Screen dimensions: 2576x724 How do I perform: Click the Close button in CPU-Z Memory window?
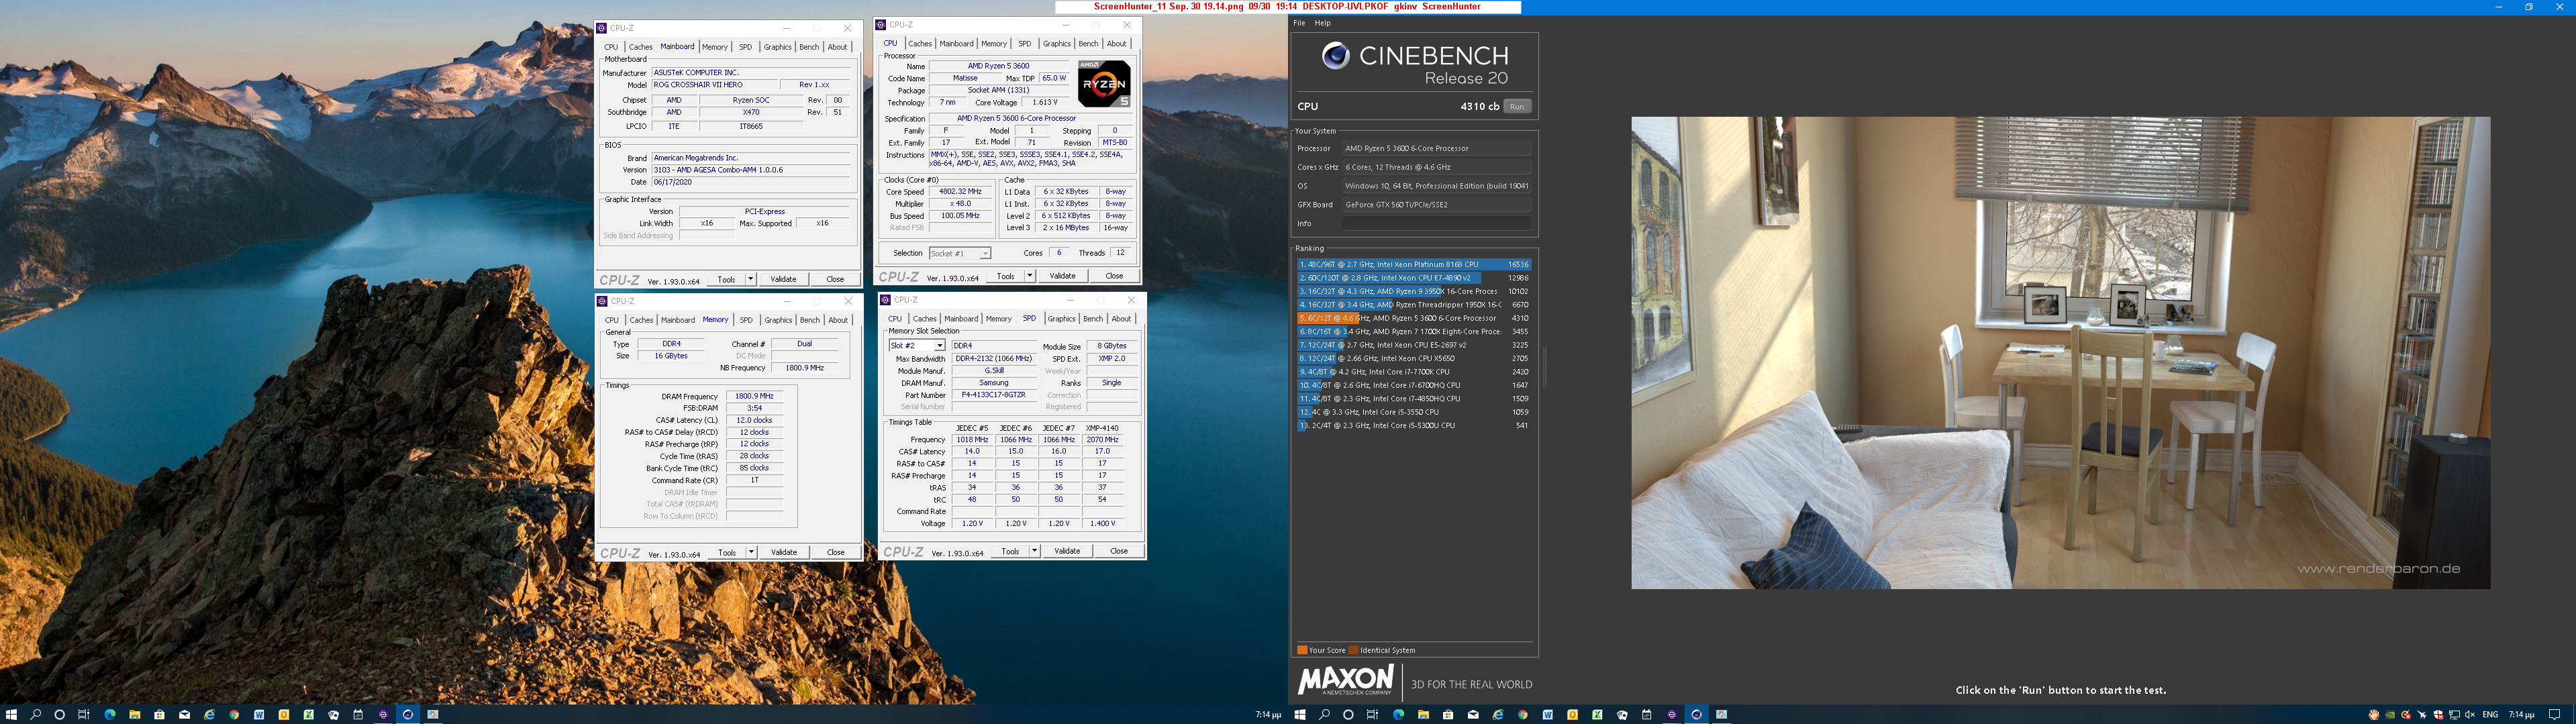[835, 552]
